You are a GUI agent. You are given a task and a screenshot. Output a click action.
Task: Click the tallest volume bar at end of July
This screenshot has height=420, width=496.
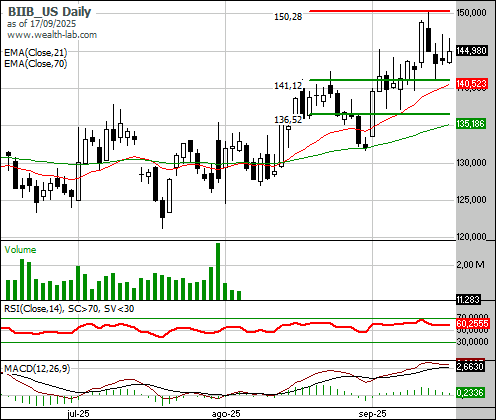point(218,271)
